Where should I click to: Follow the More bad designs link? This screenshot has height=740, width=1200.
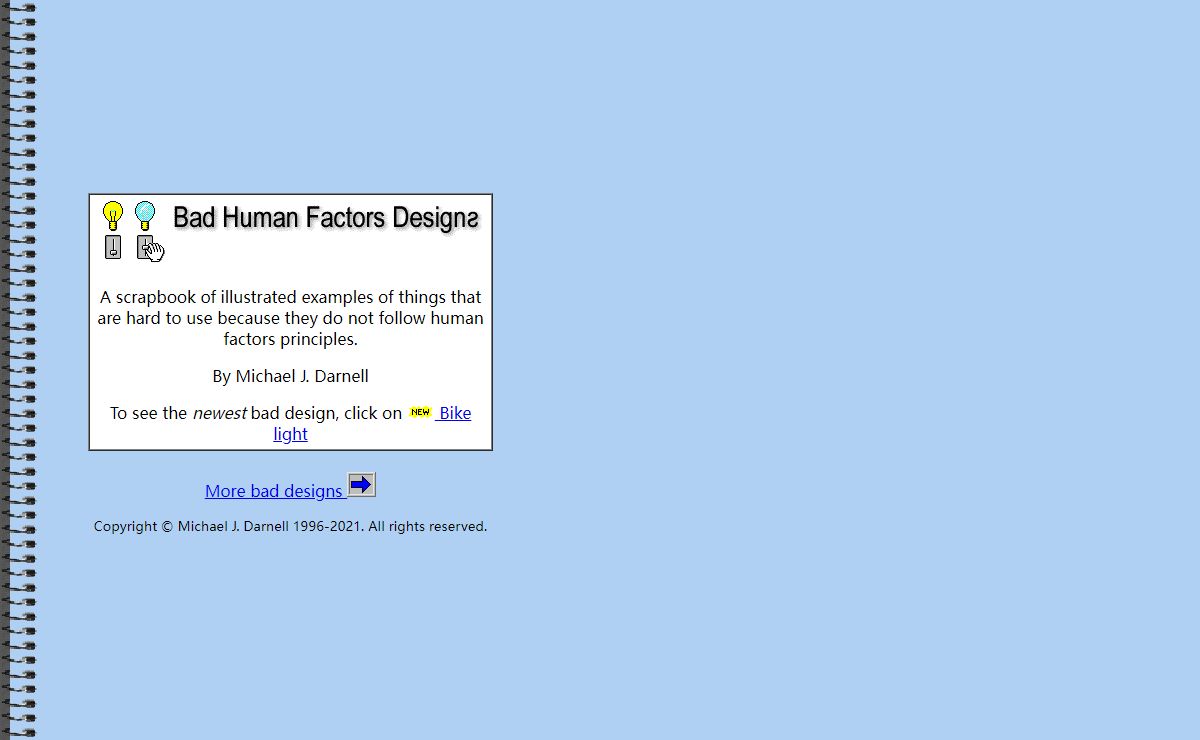(273, 490)
